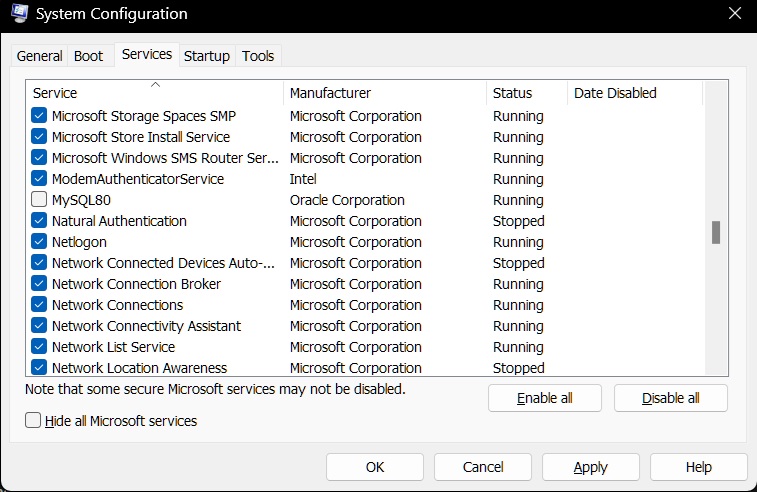Click the services list scrollbar thumb
Image resolution: width=757 pixels, height=492 pixels.
coord(716,232)
